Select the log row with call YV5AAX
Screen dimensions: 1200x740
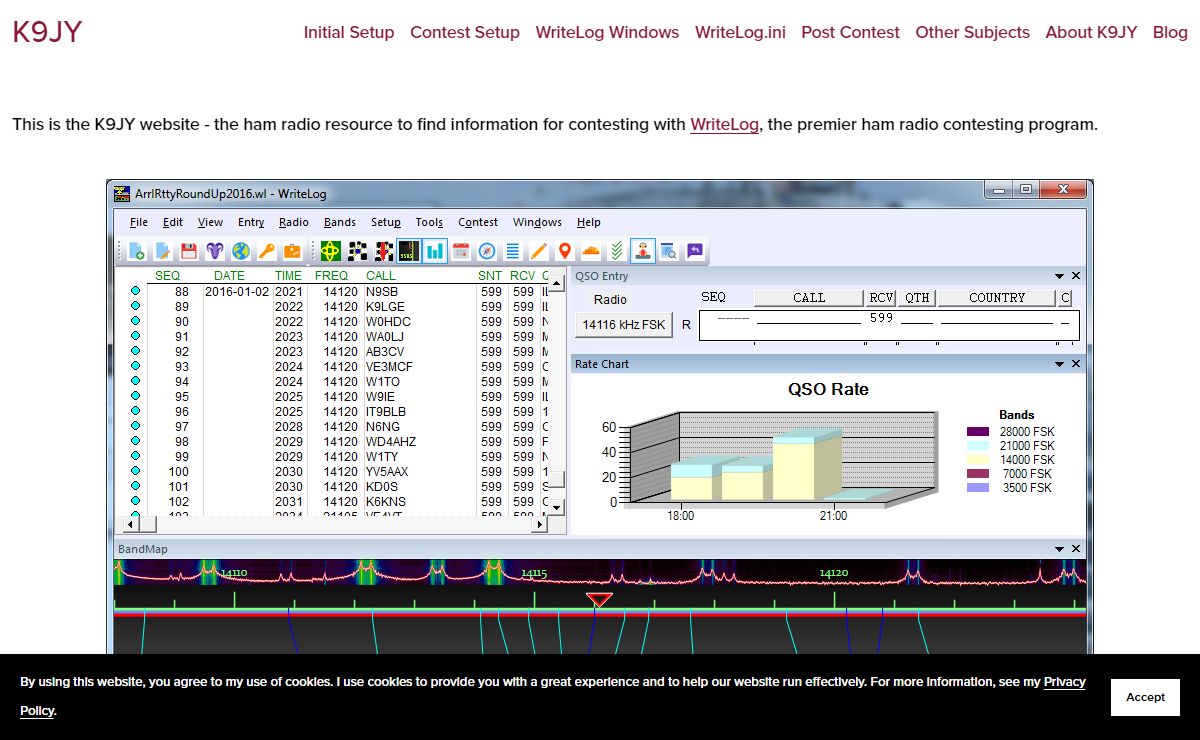[x=335, y=472]
